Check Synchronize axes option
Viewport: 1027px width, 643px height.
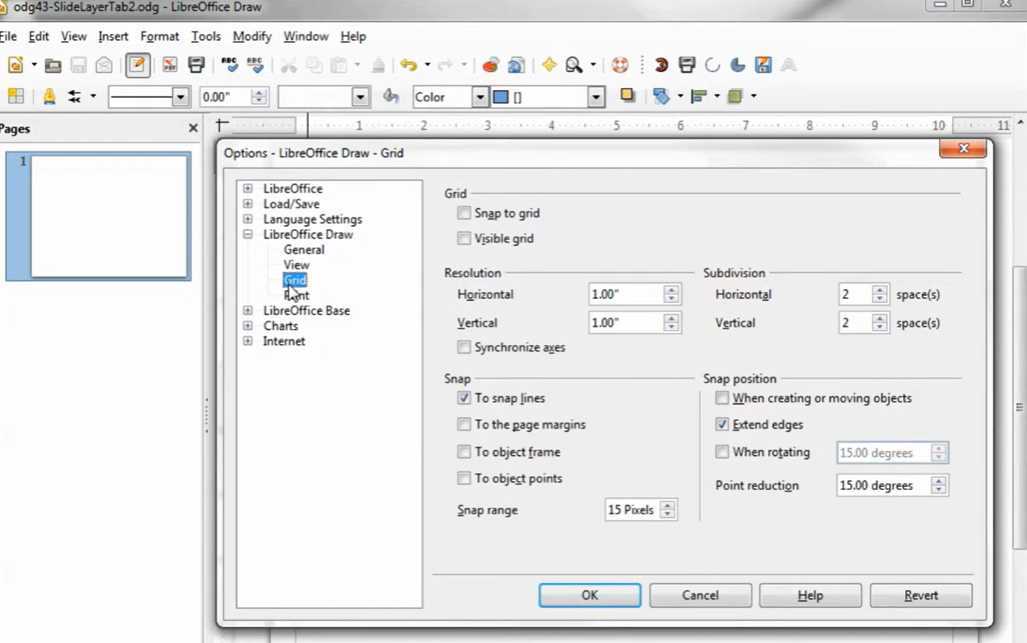point(464,347)
